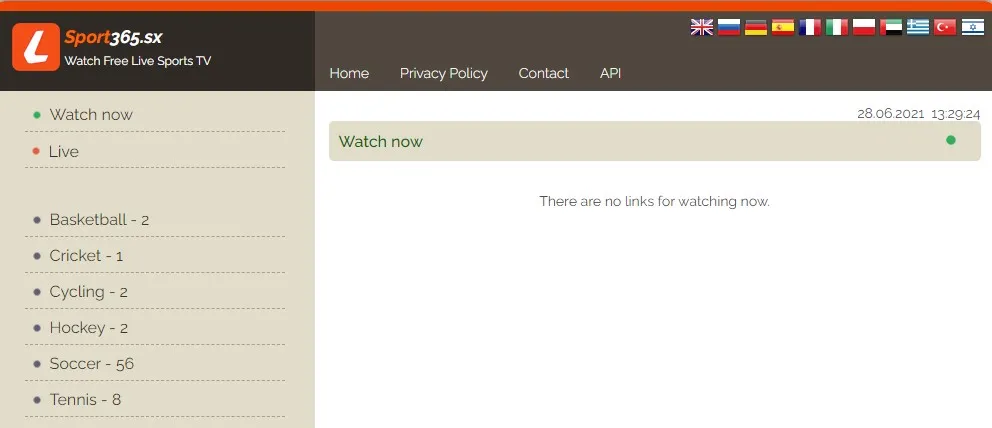Select the Russian flag language option
992x428 pixels.
(x=728, y=27)
